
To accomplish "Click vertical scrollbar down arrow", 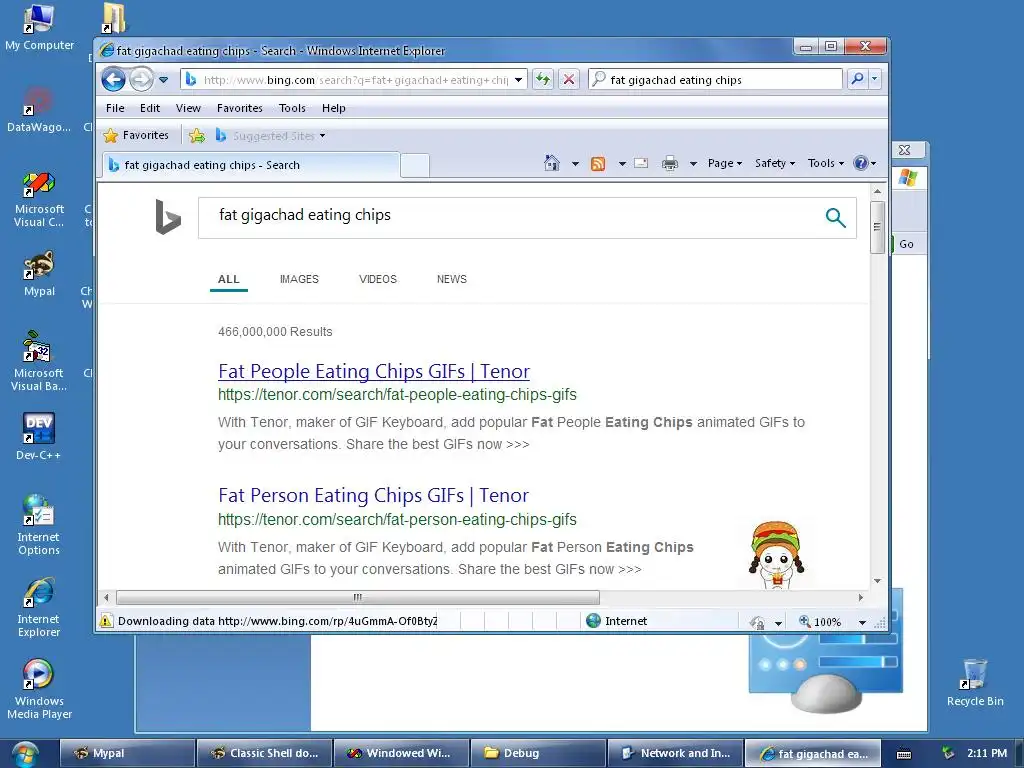I will (877, 581).
